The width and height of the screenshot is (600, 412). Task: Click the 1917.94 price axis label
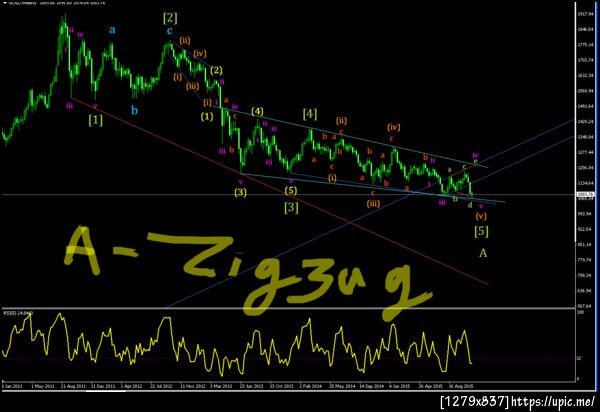point(585,14)
